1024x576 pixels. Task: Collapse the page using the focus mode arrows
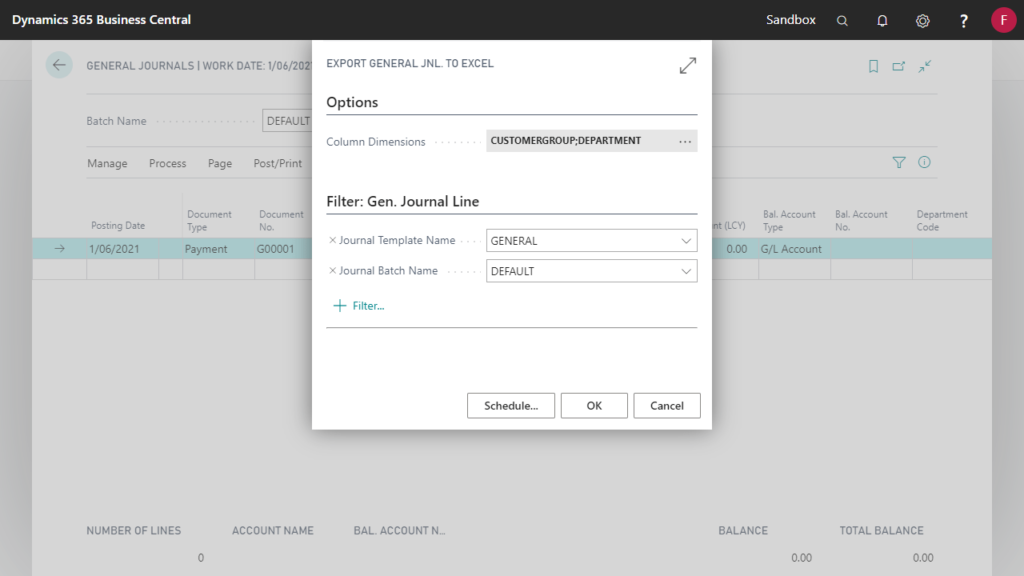(x=924, y=65)
